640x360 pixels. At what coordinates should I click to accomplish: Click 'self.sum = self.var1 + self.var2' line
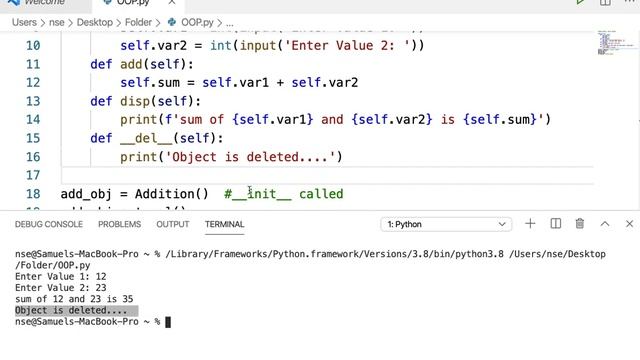tap(239, 82)
